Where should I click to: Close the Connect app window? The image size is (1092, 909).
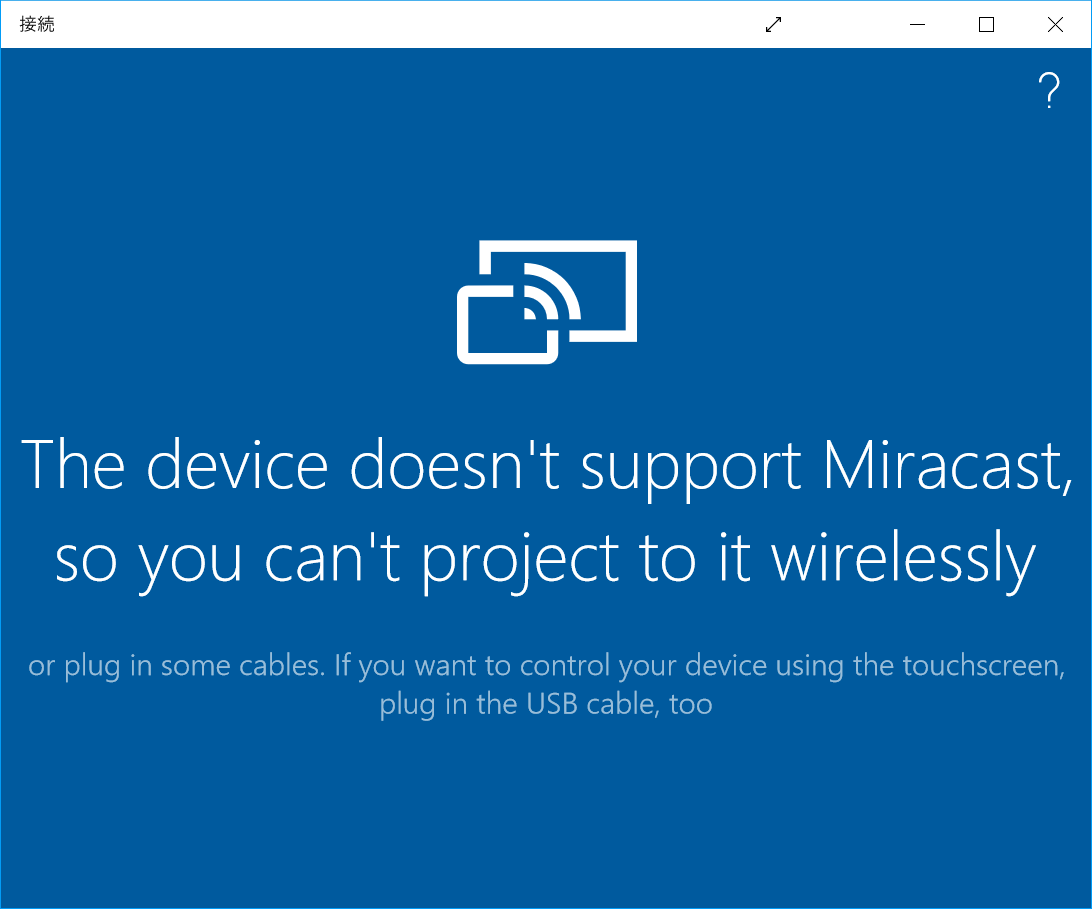click(1056, 24)
